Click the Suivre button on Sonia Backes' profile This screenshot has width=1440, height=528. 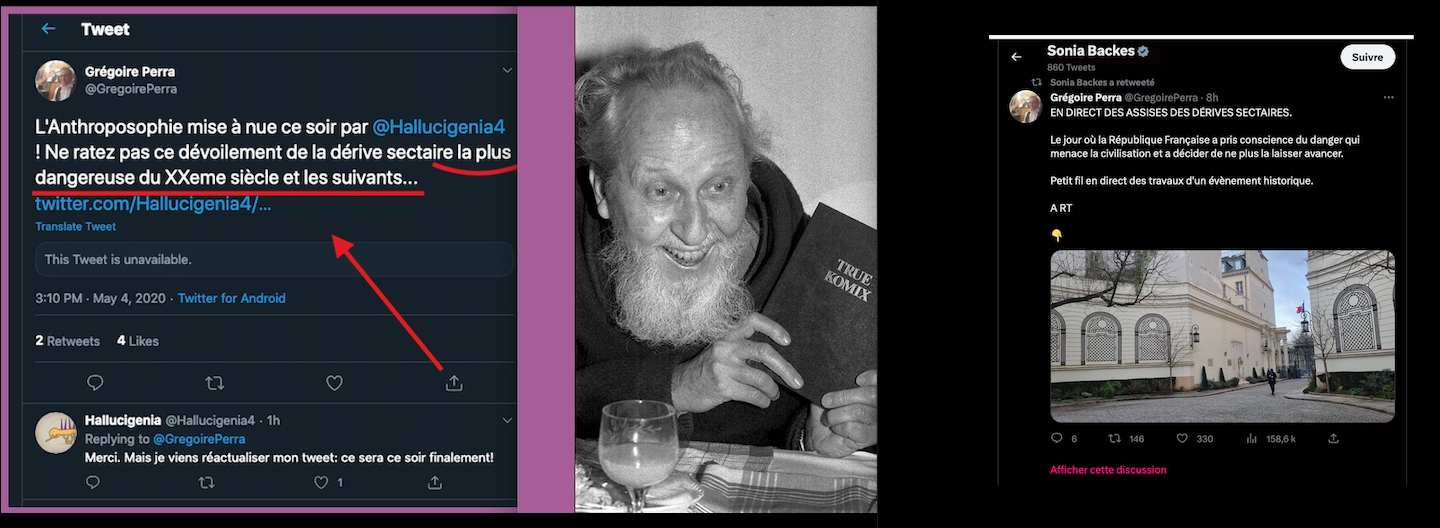point(1367,57)
